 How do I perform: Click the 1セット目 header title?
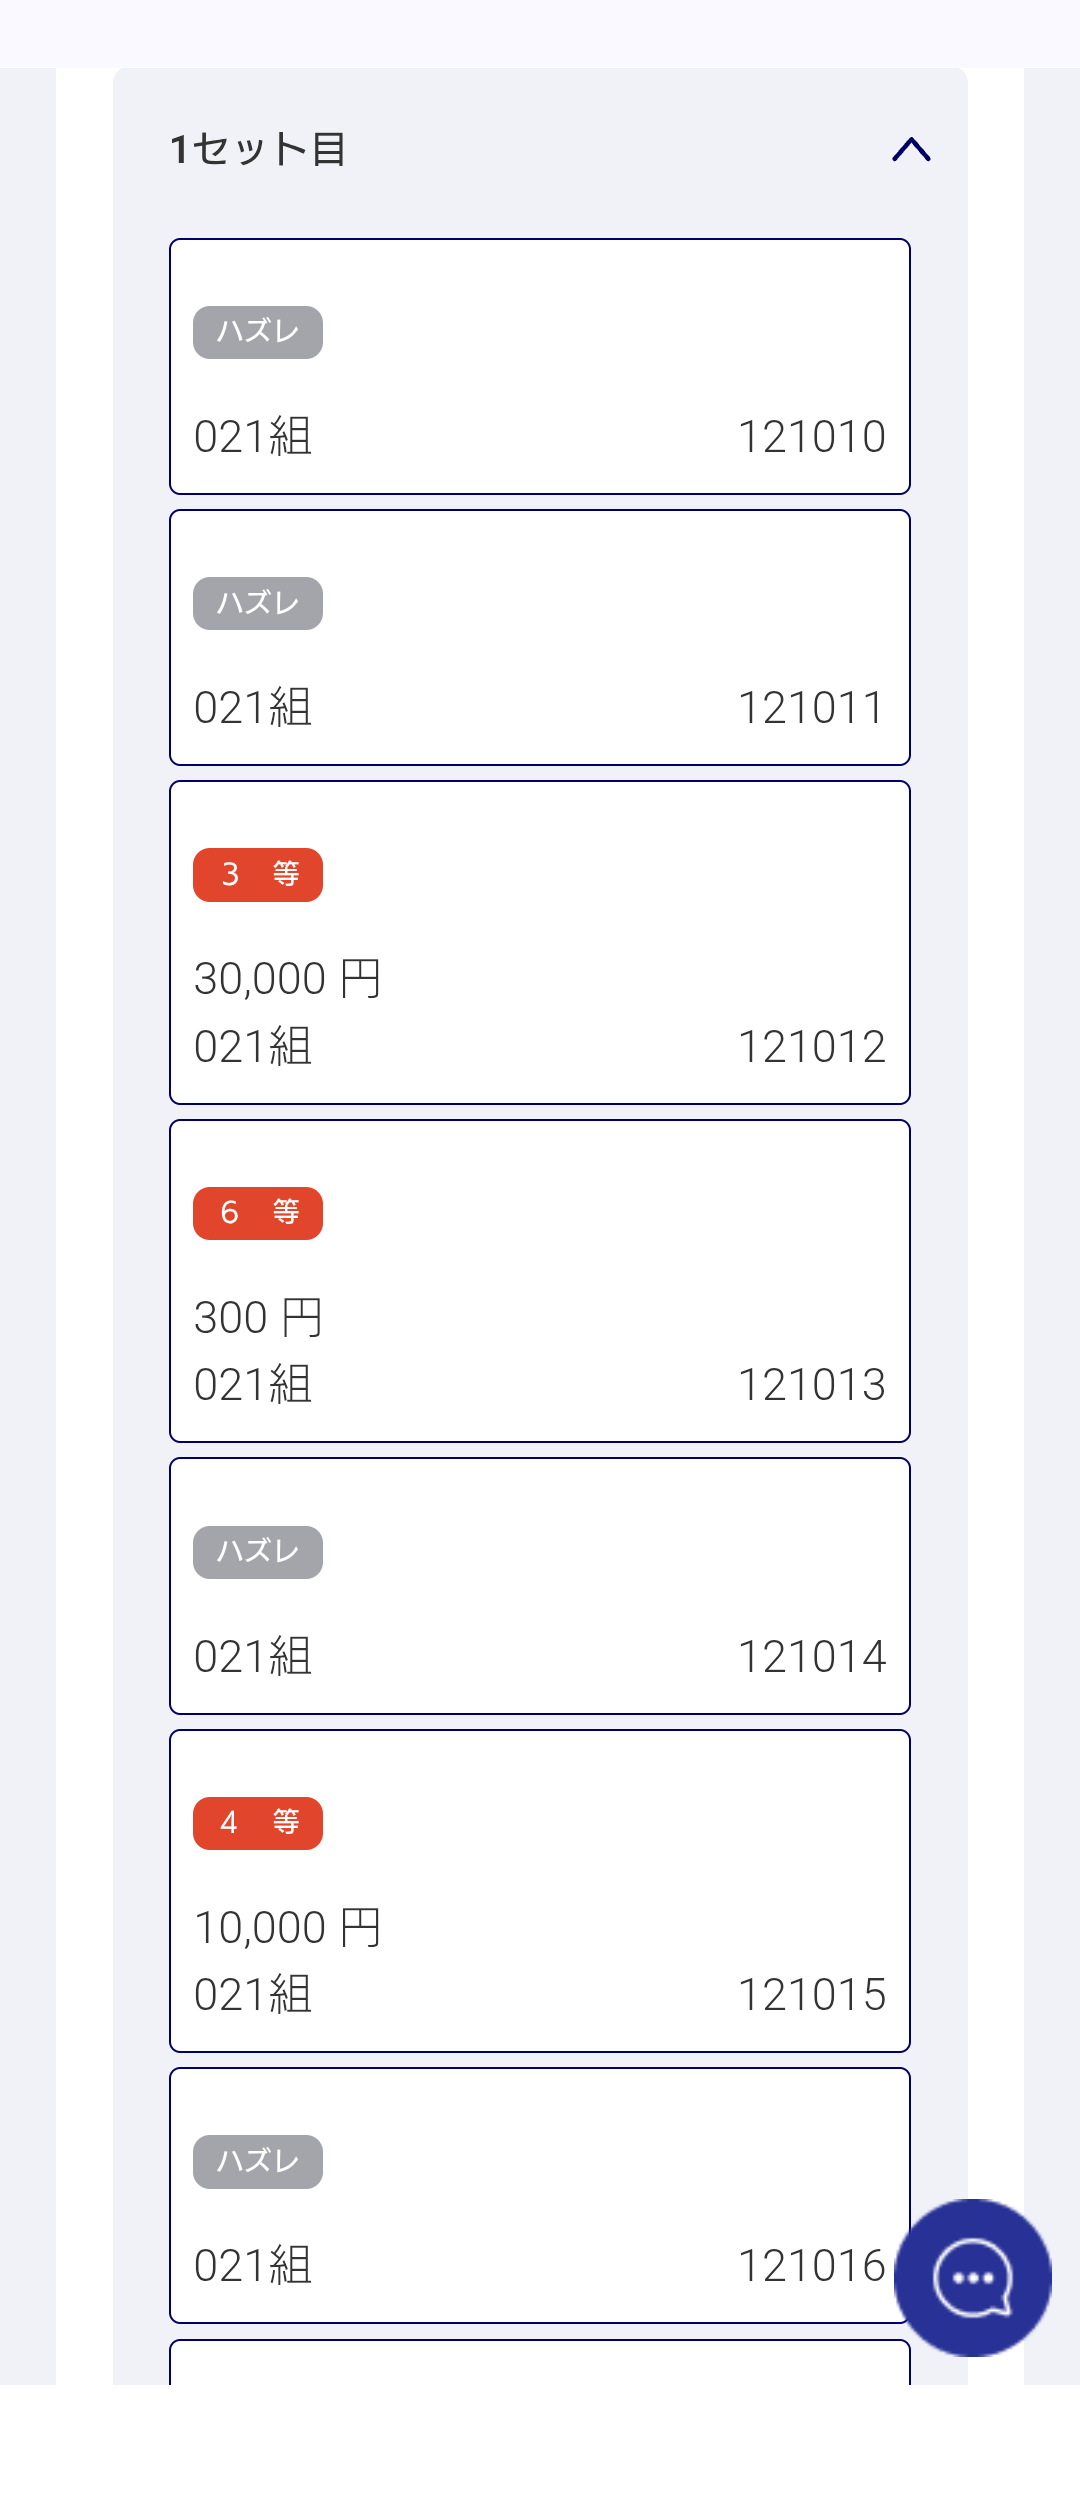258,150
